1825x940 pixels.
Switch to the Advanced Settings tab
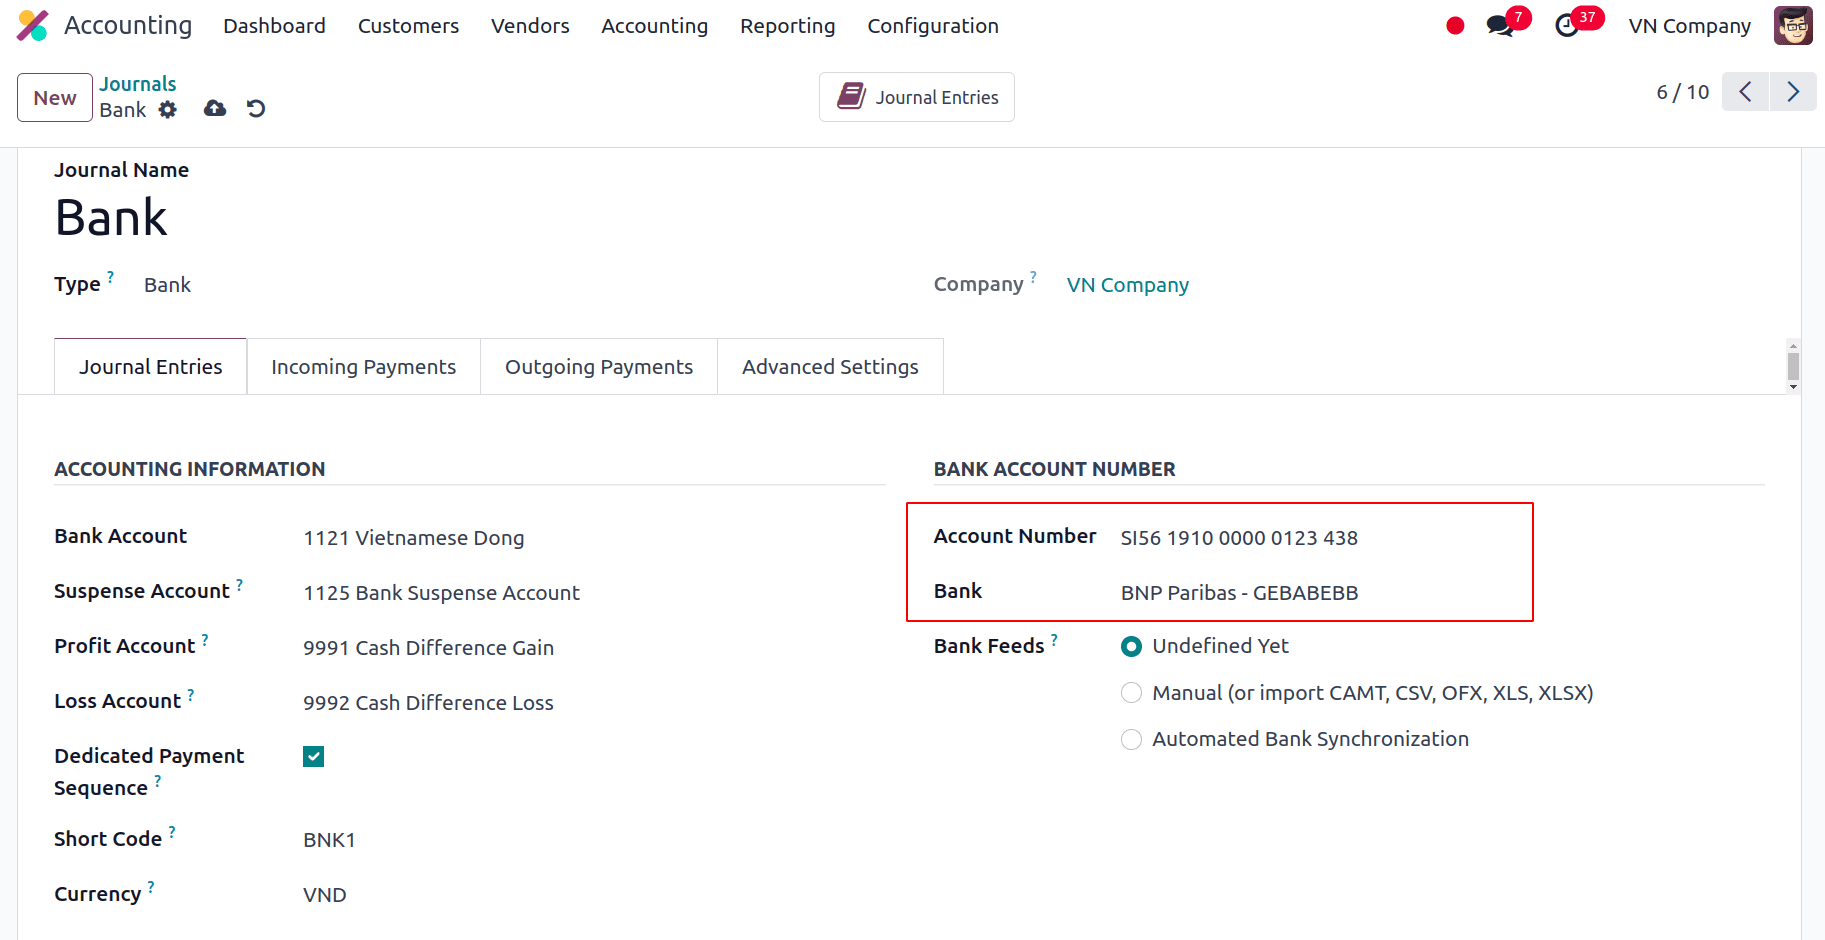pyautogui.click(x=829, y=367)
